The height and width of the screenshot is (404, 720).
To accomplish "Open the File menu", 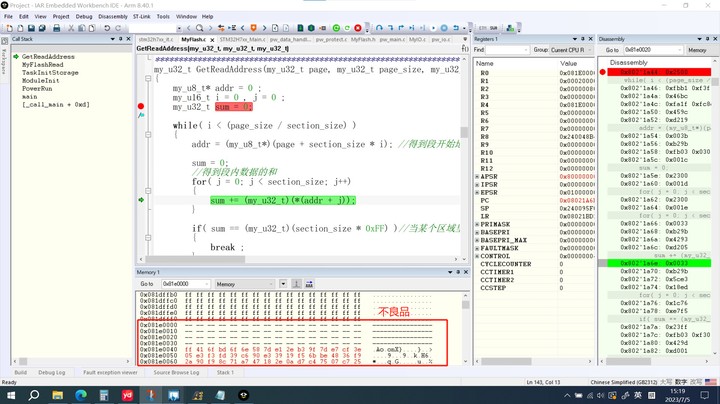I will (x=8, y=17).
